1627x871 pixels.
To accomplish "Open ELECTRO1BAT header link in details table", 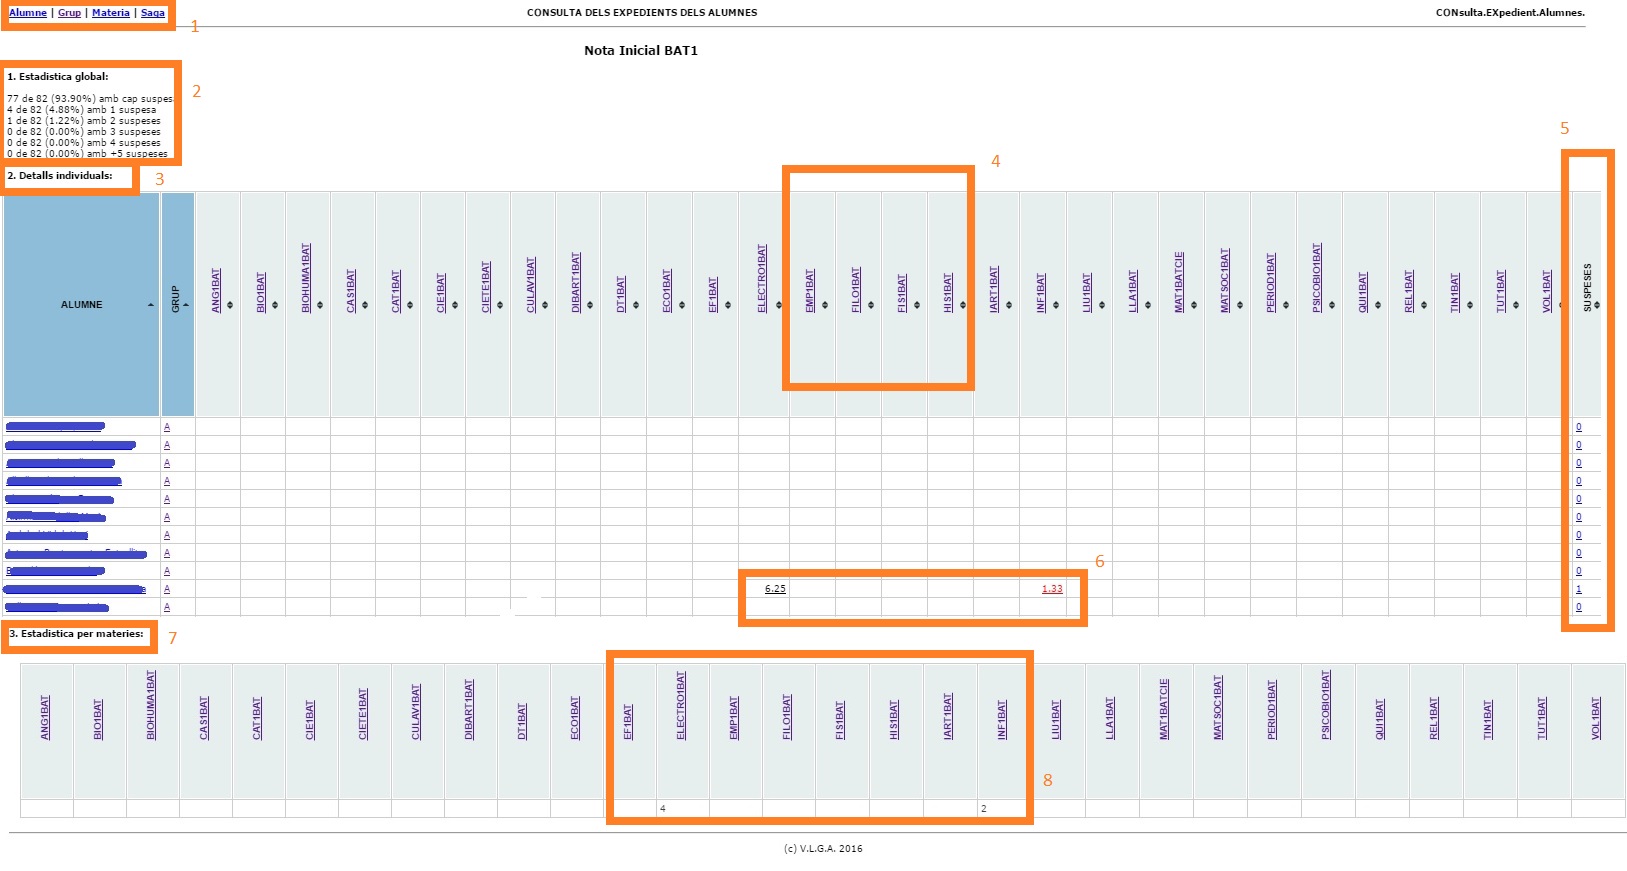I will point(762,278).
